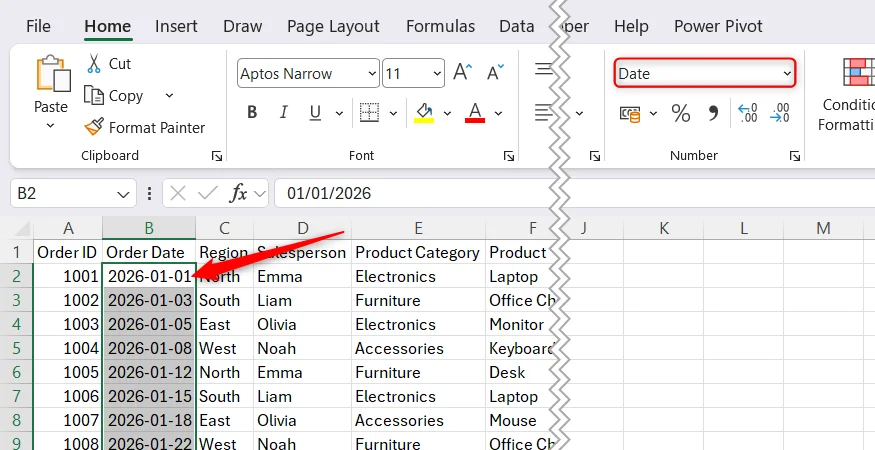The height and width of the screenshot is (450, 875).
Task: Apply the yellow Fill Color bucket
Action: [425, 113]
